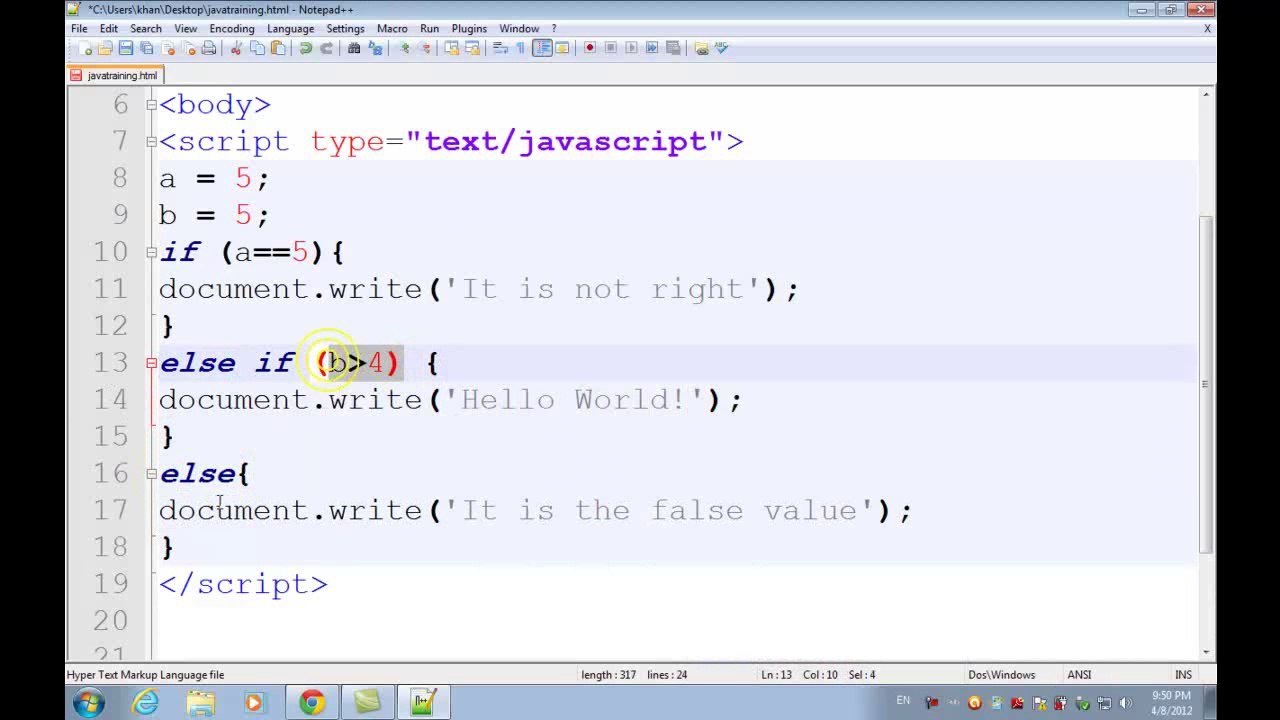Open the Macro menu

[392, 29]
